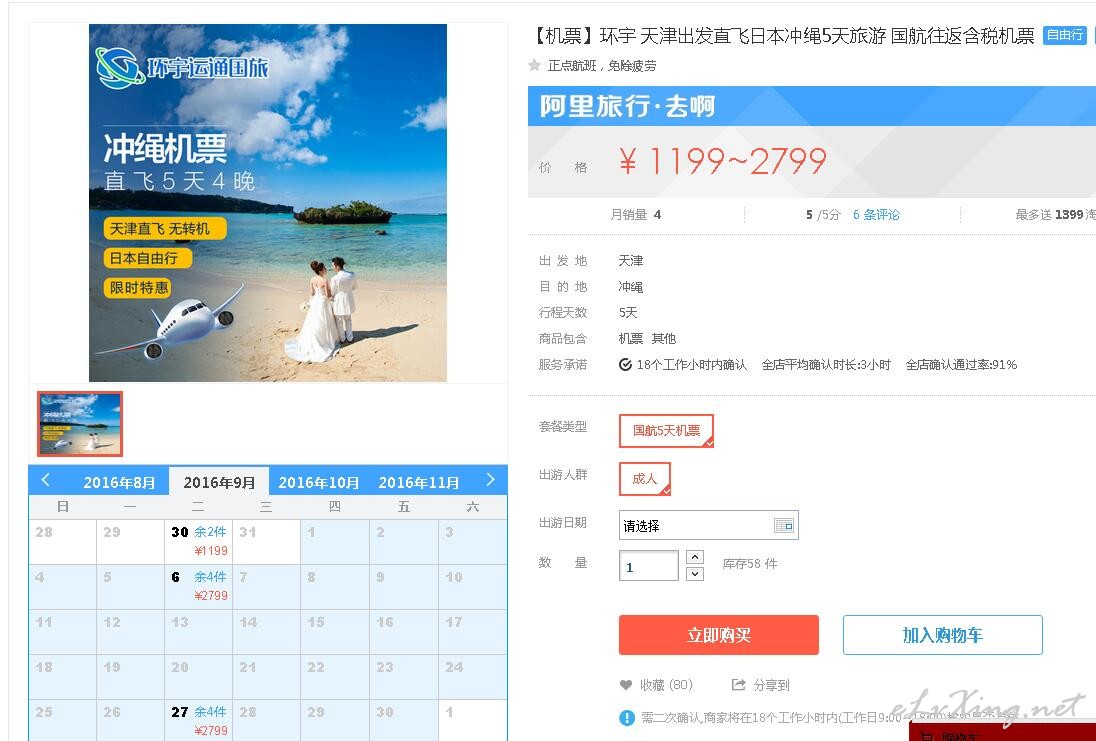Increase quantity with the up arrow
Image resolution: width=1096 pixels, height=741 pixels.
tap(695, 557)
